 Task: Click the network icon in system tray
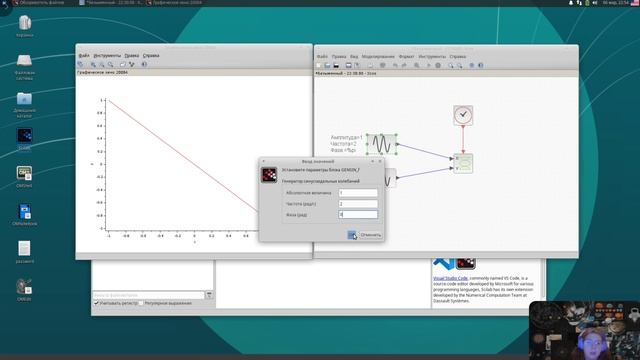click(579, 3)
